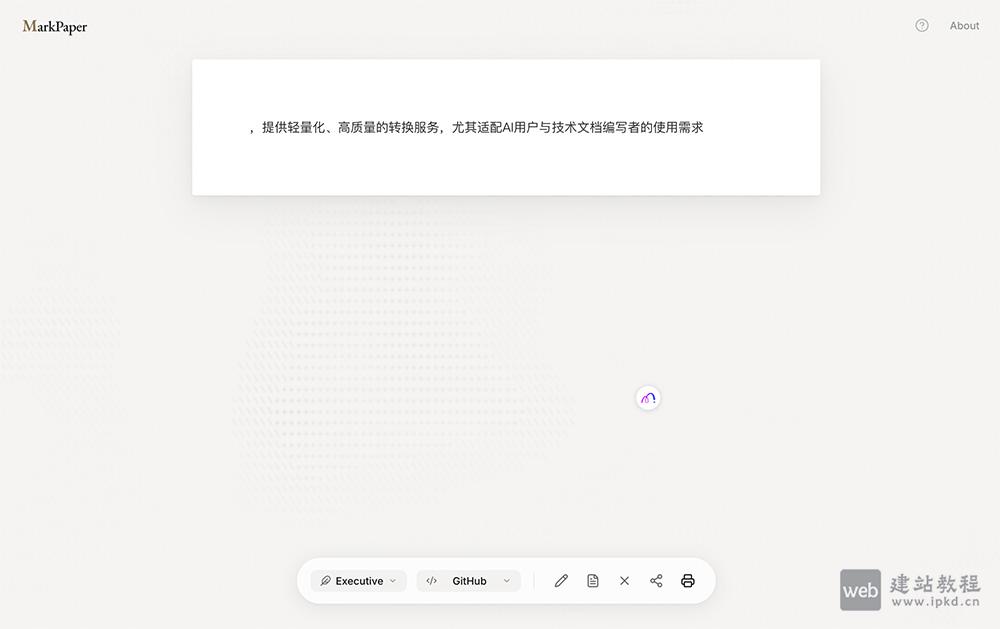Click the code </> icon beside GitHub
The width and height of the screenshot is (1000, 629).
(x=432, y=581)
